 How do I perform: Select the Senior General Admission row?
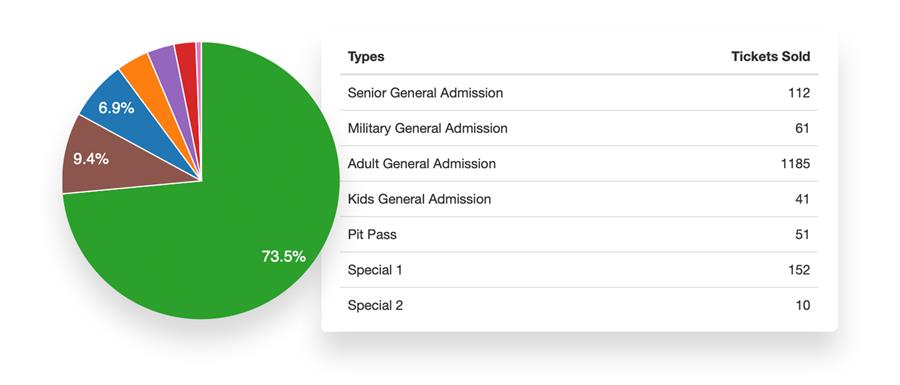(x=579, y=93)
